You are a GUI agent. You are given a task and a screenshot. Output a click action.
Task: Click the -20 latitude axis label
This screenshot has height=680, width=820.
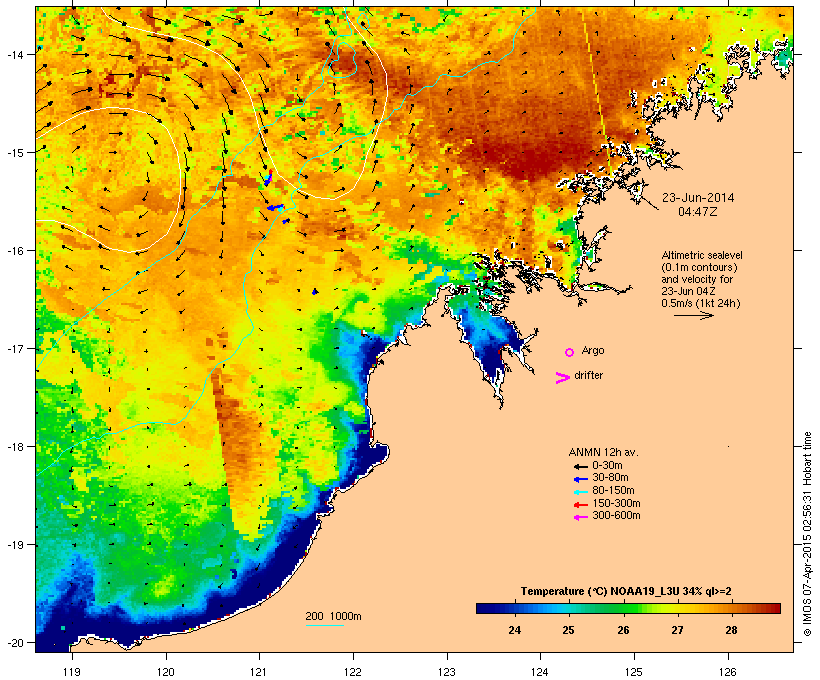point(15,643)
